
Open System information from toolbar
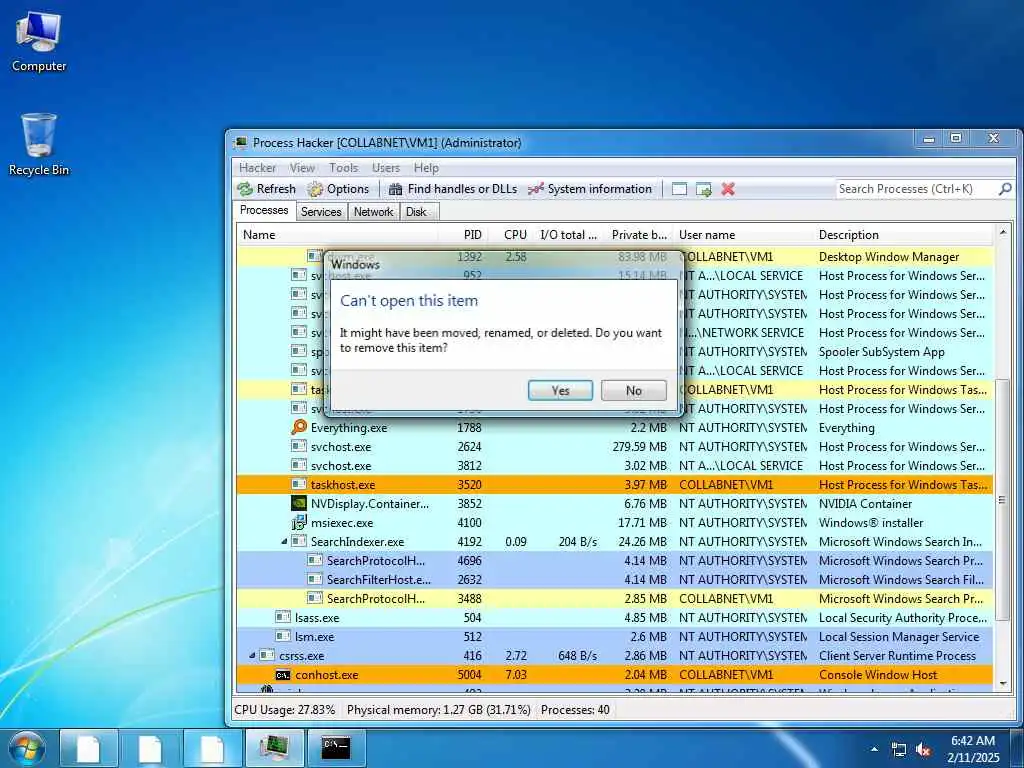point(590,189)
